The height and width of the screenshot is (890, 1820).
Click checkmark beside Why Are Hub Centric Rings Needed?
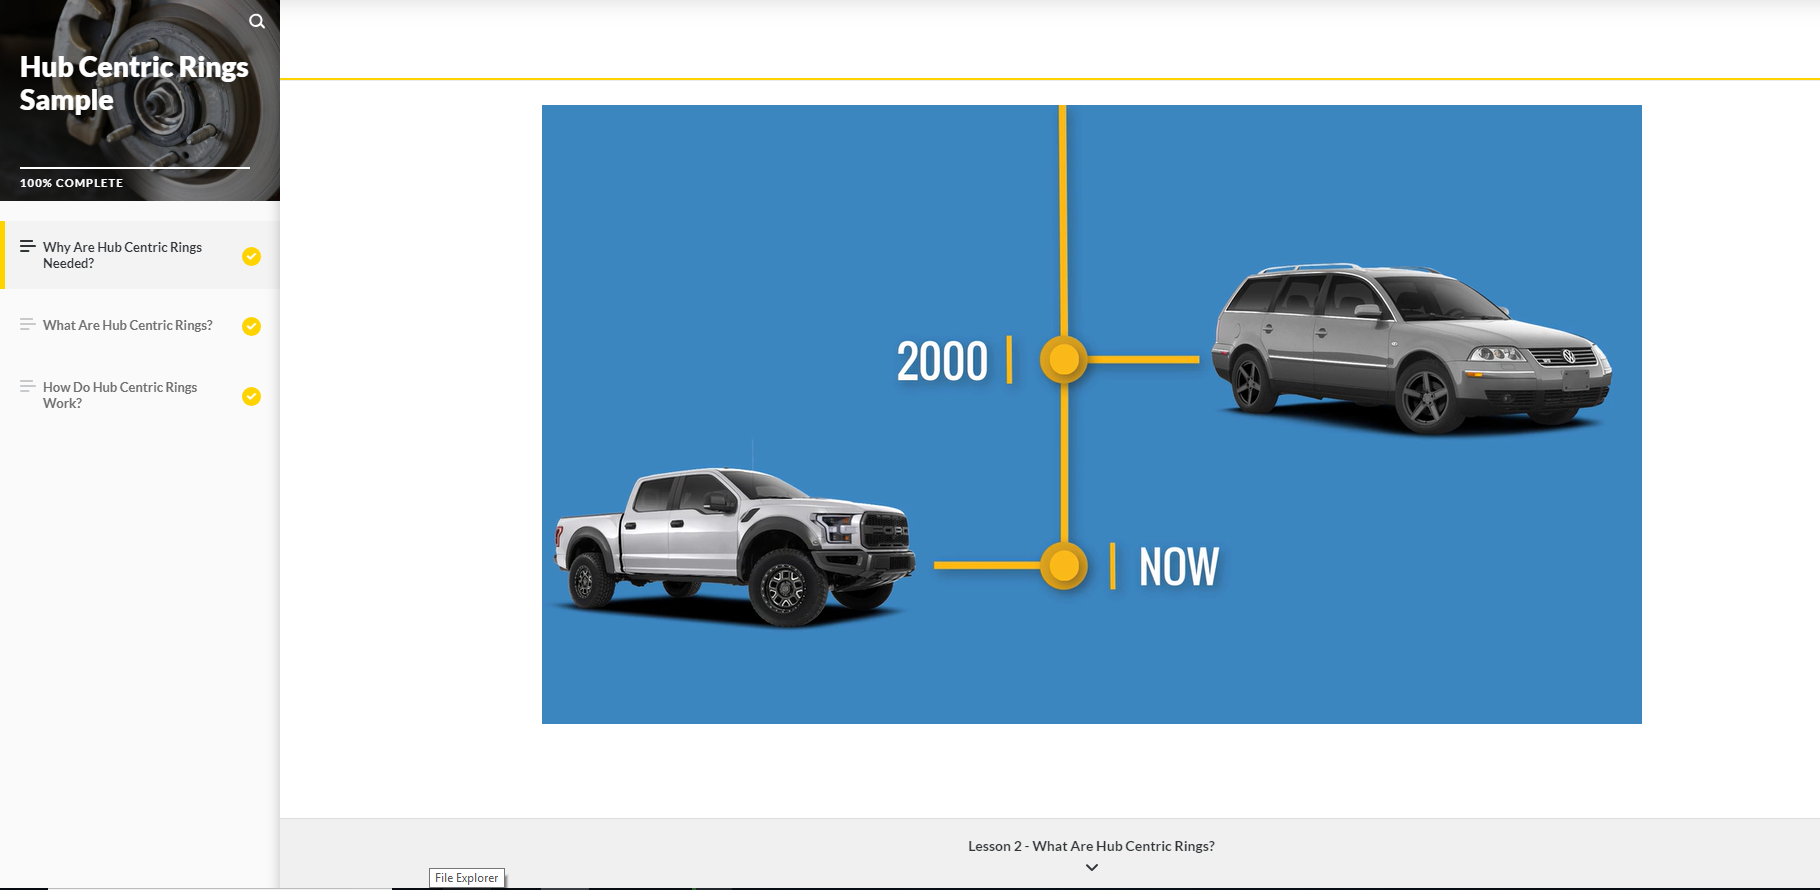click(x=252, y=257)
